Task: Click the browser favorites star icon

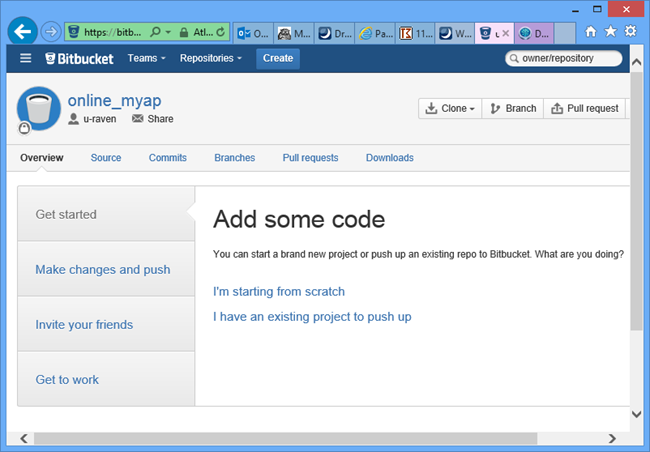Action: (x=610, y=32)
